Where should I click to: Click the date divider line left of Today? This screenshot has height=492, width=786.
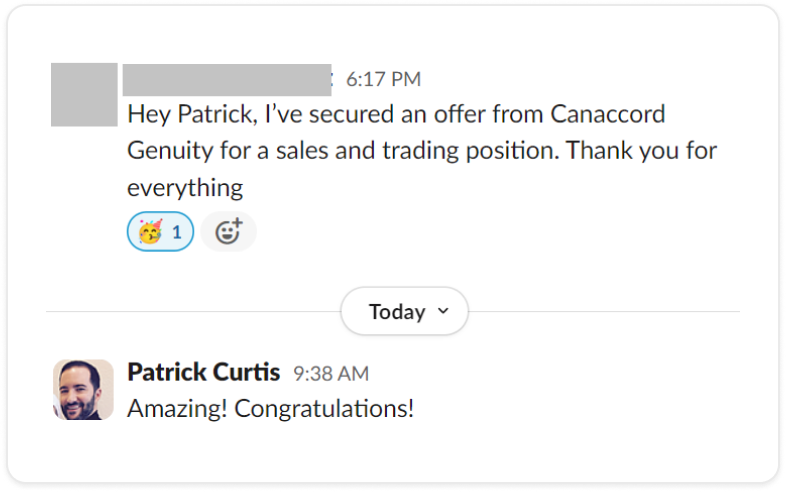coord(190,312)
